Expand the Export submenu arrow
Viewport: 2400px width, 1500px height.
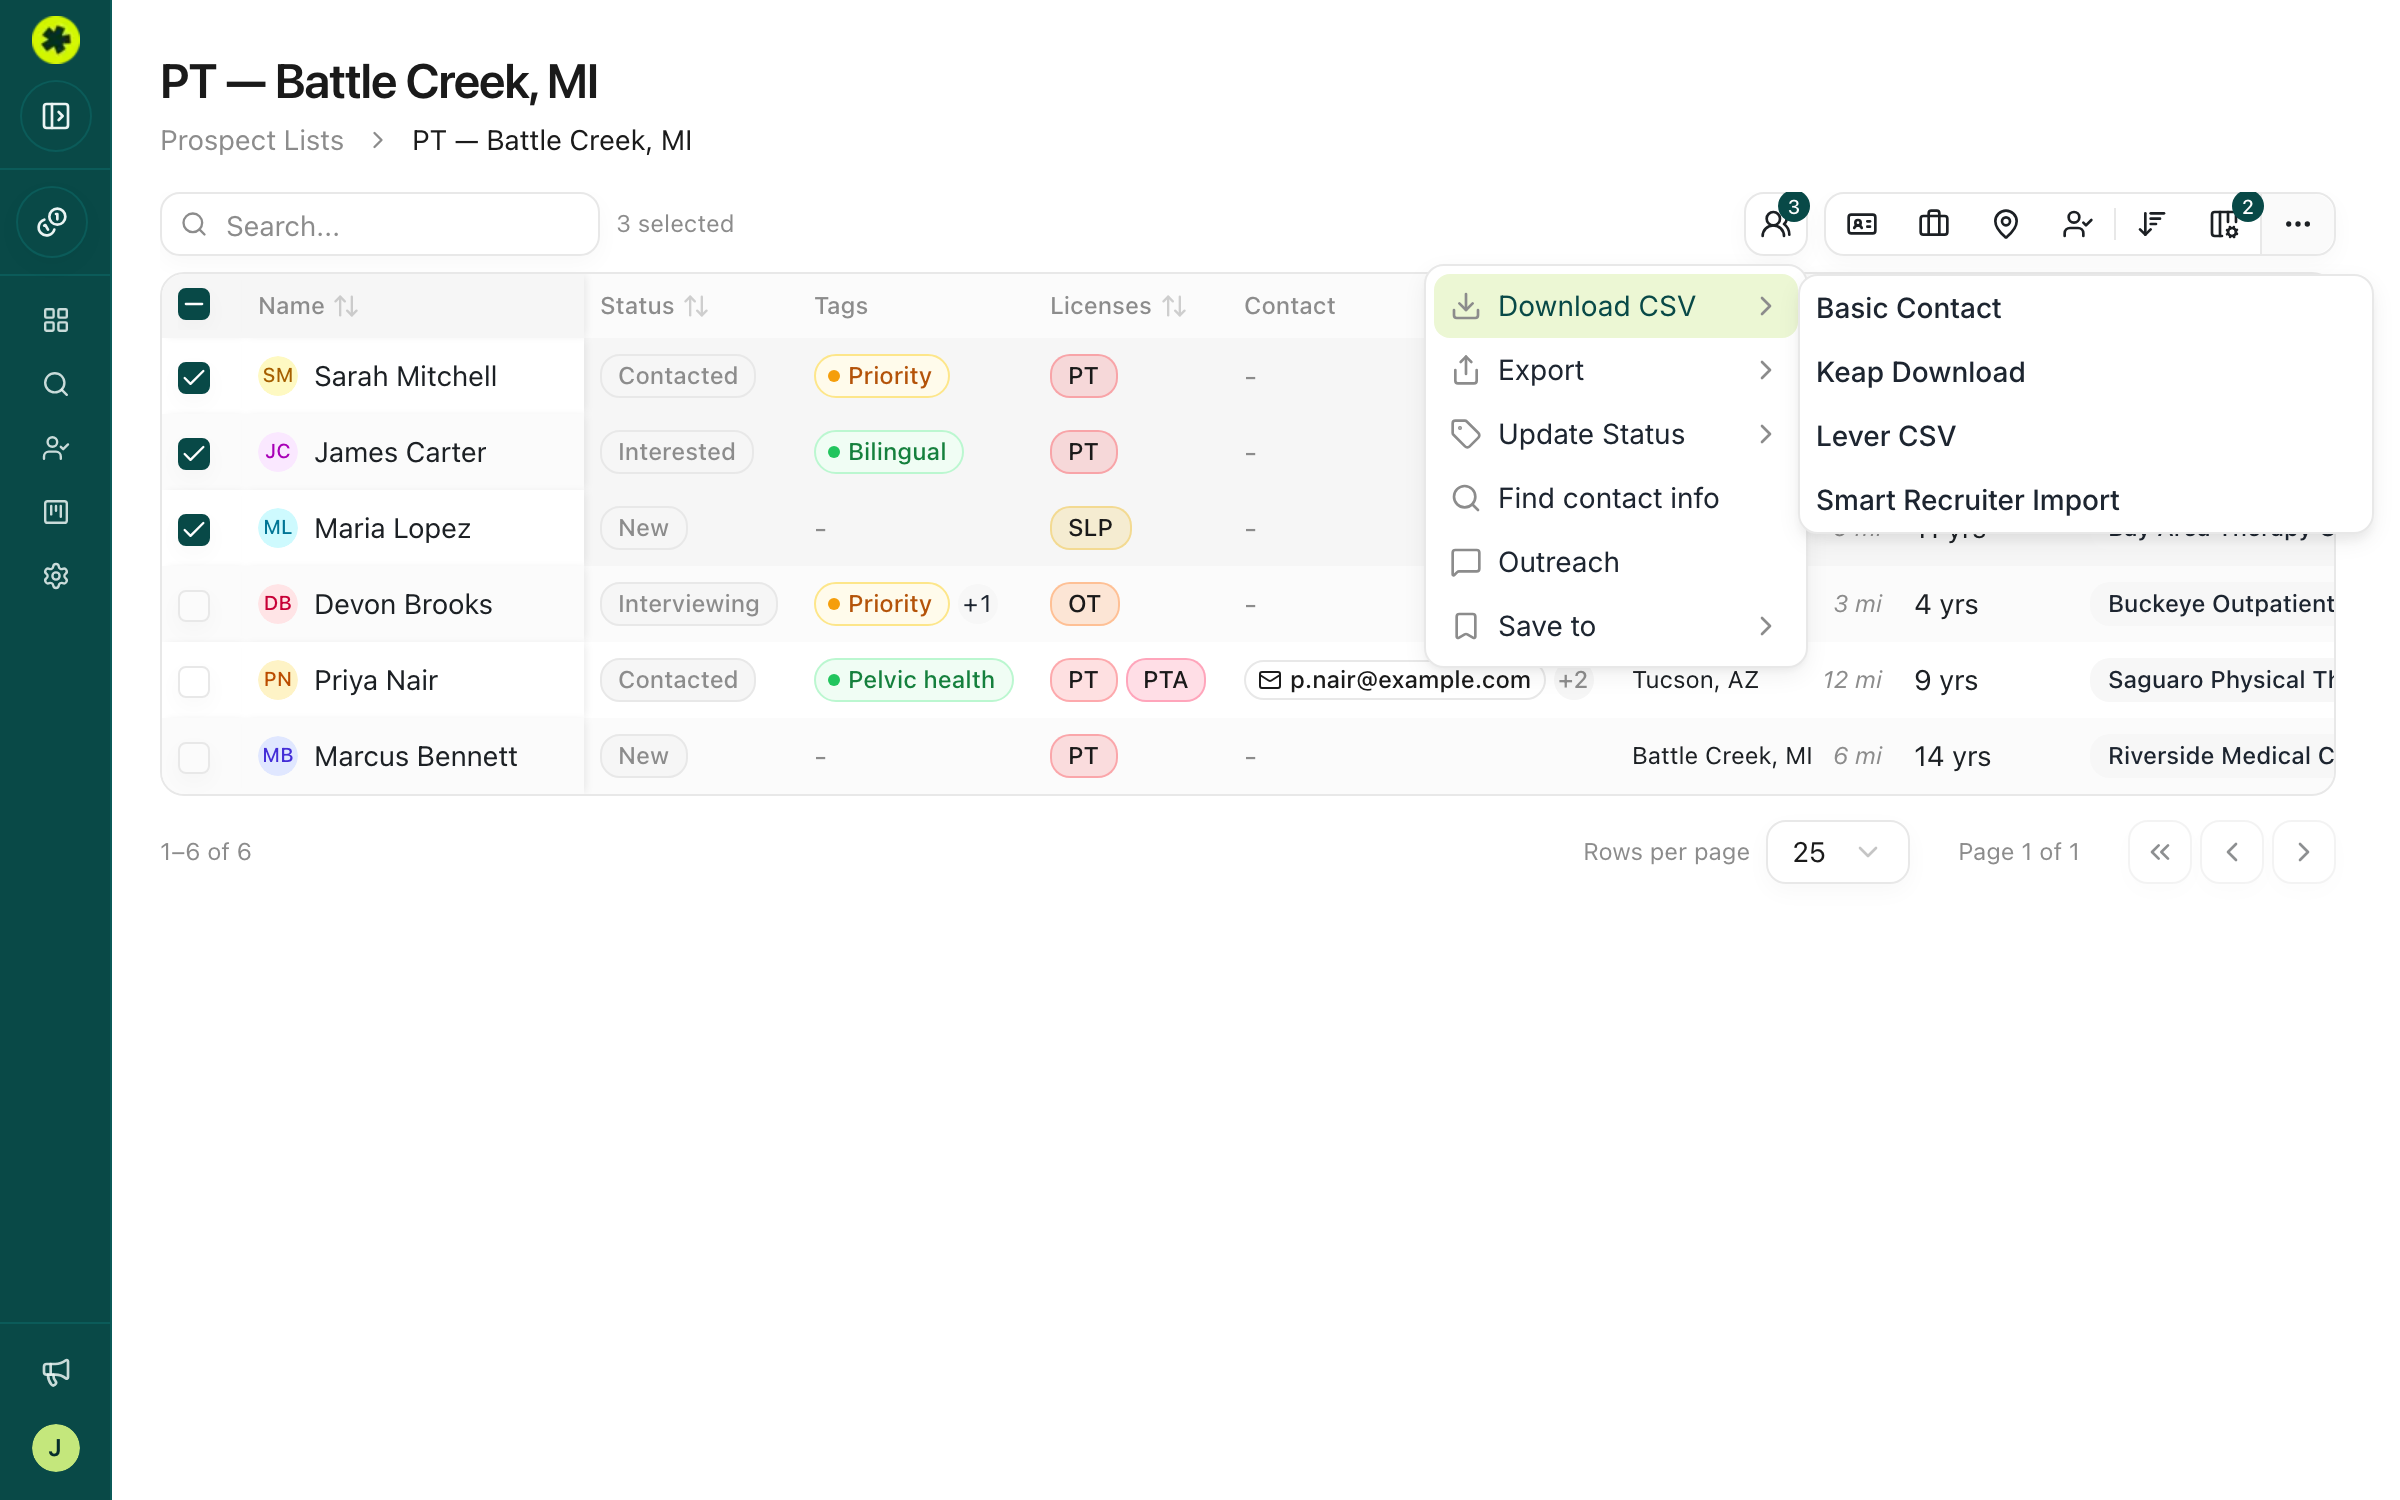(x=1765, y=370)
